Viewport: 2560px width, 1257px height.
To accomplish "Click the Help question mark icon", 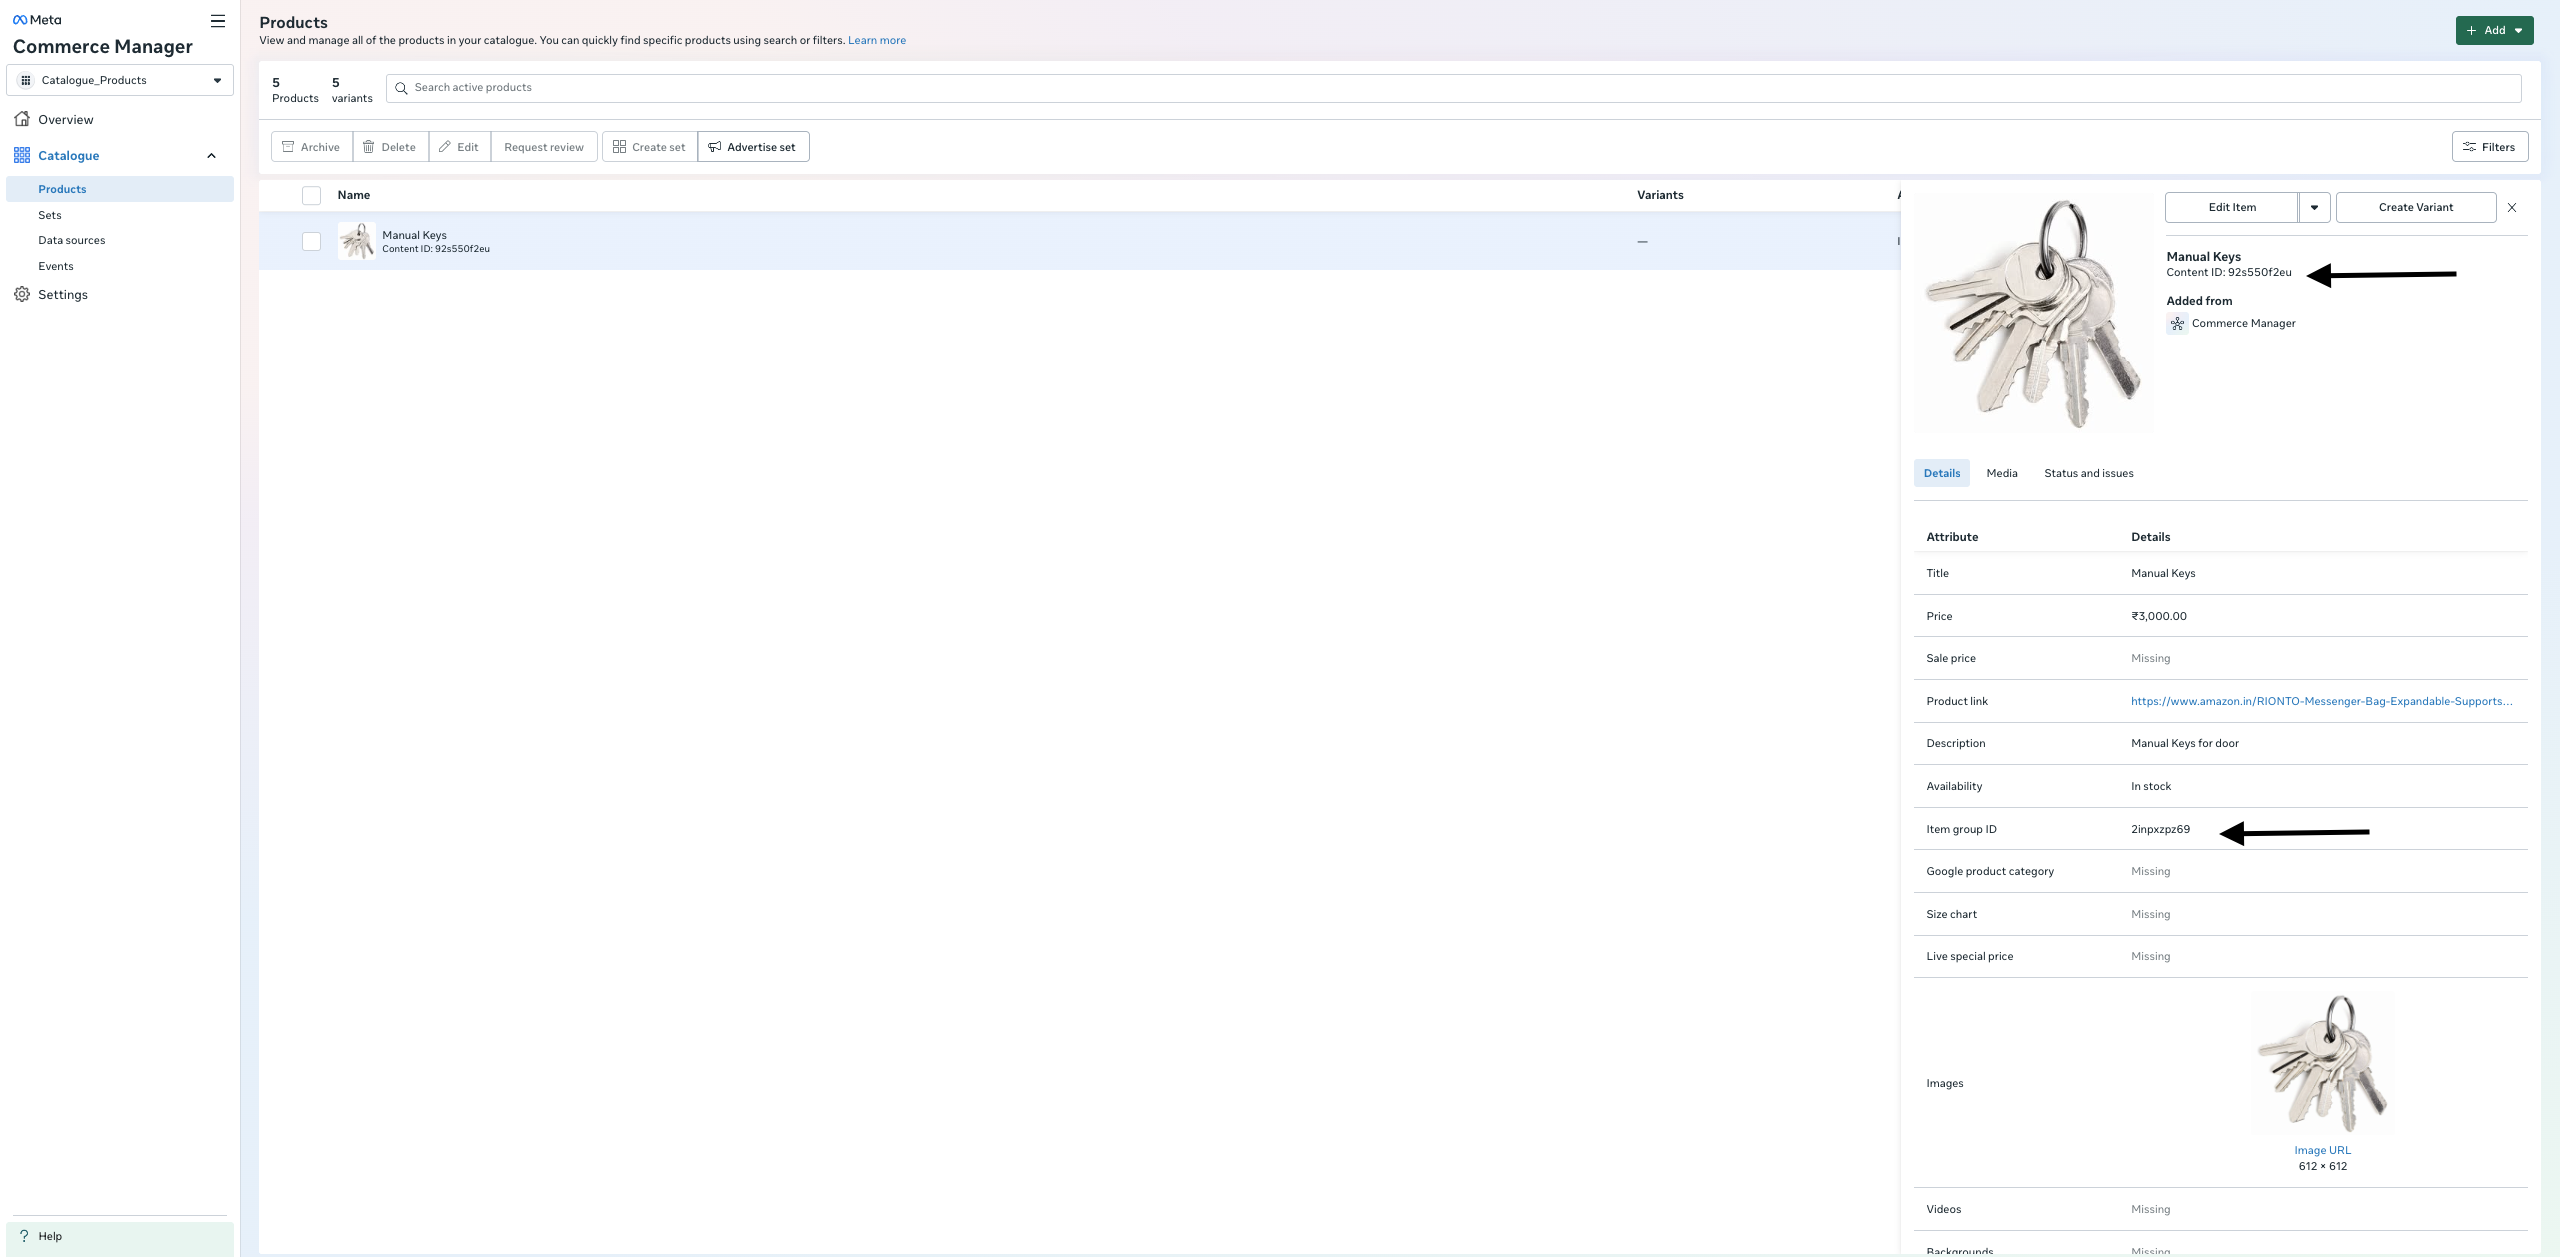I will point(22,1235).
